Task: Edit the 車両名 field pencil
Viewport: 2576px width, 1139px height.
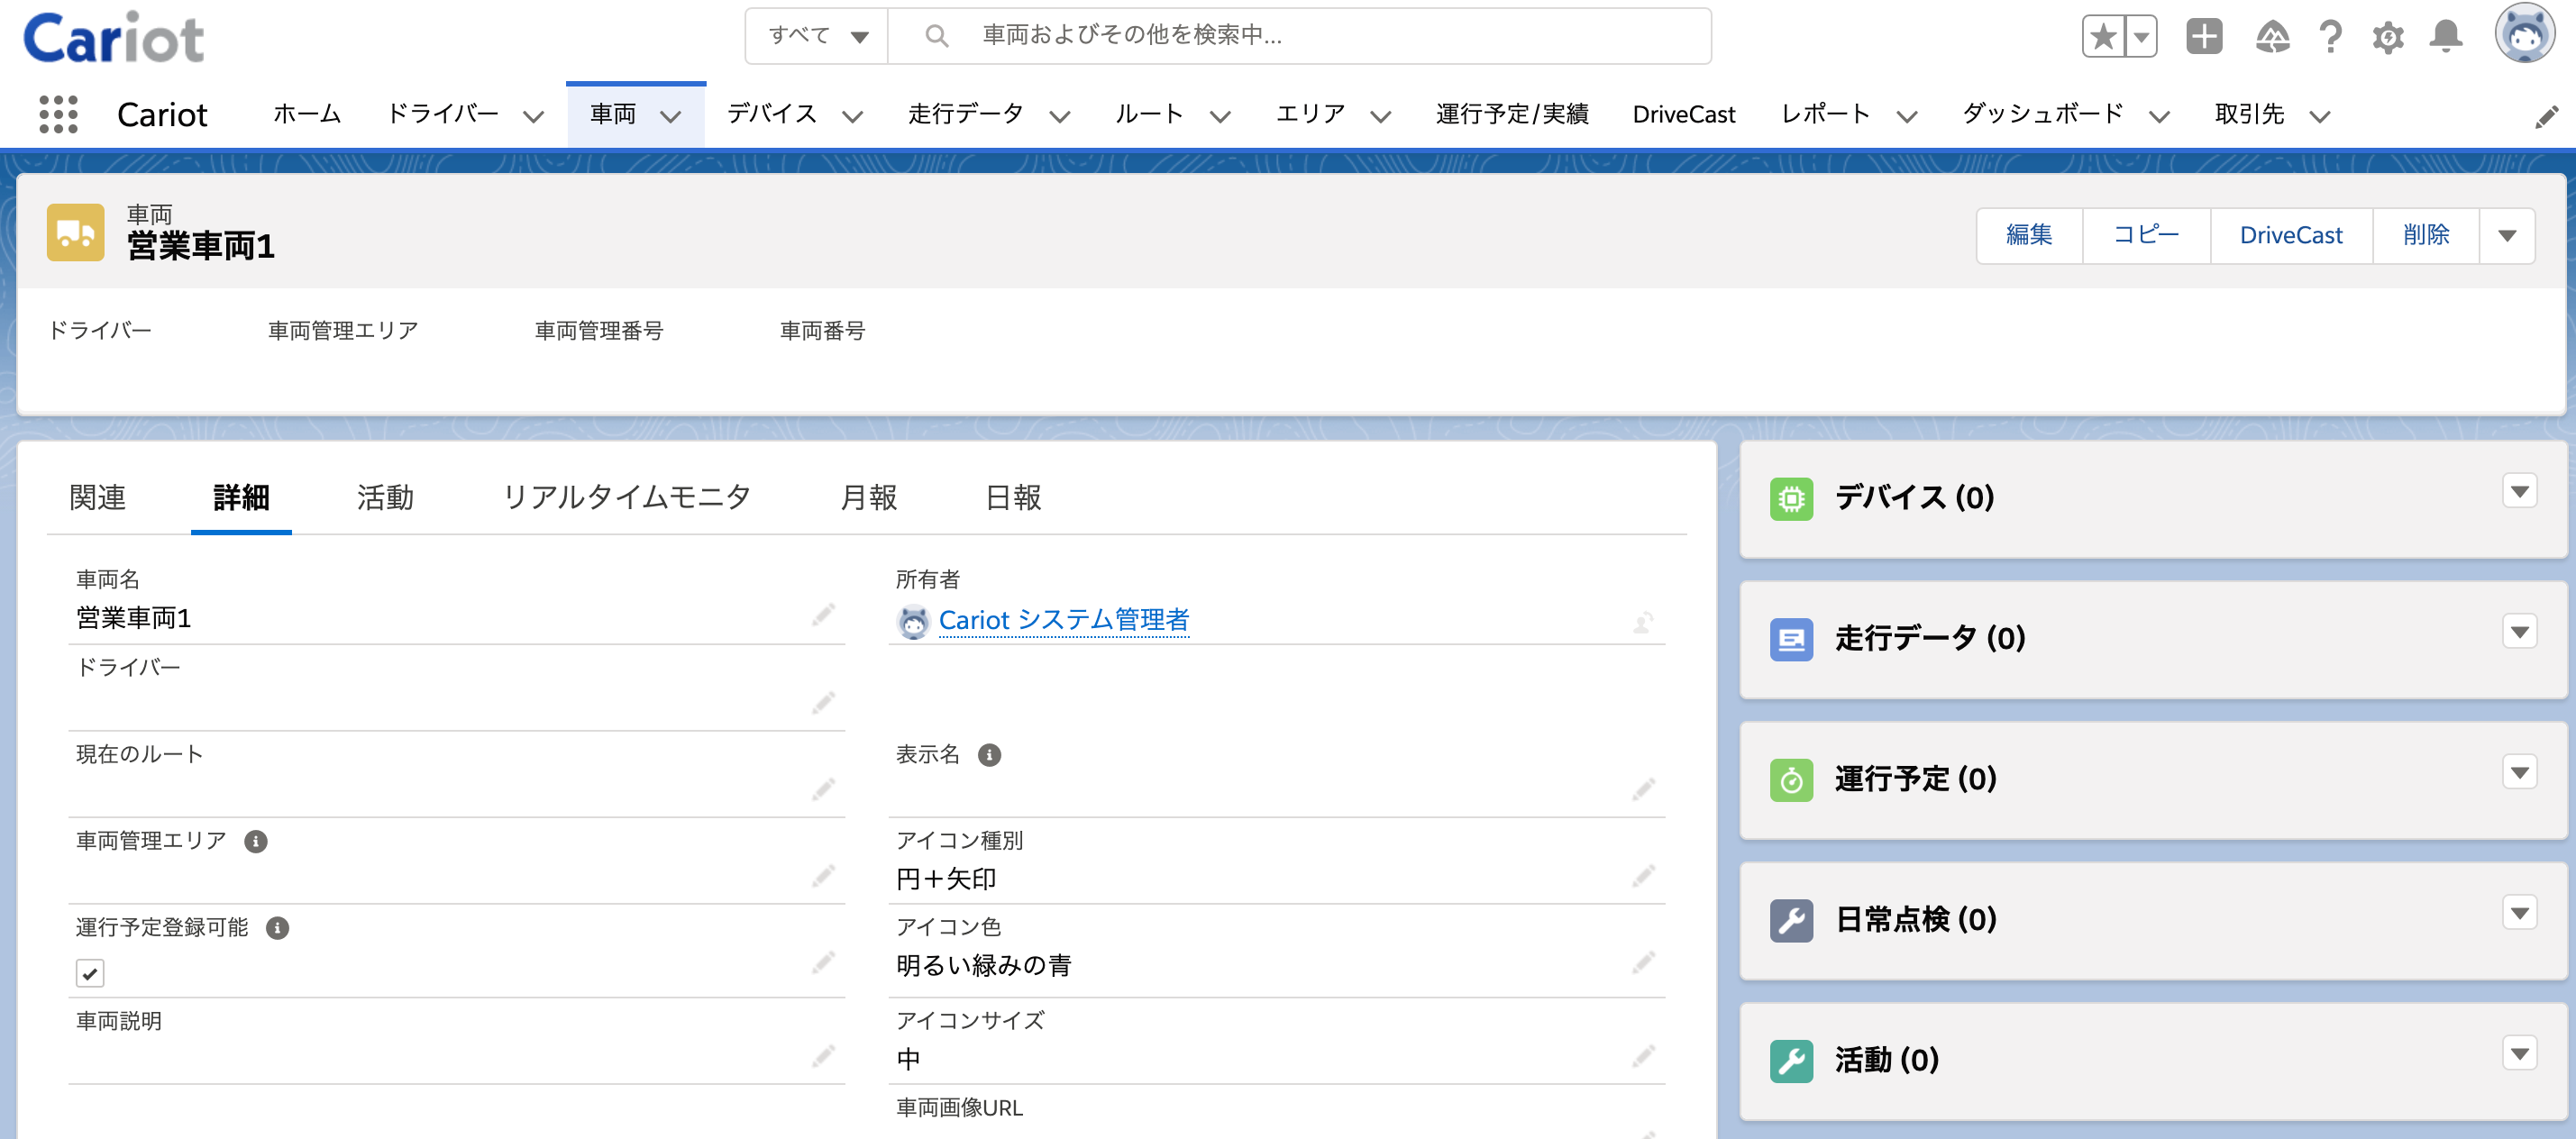Action: [x=823, y=615]
